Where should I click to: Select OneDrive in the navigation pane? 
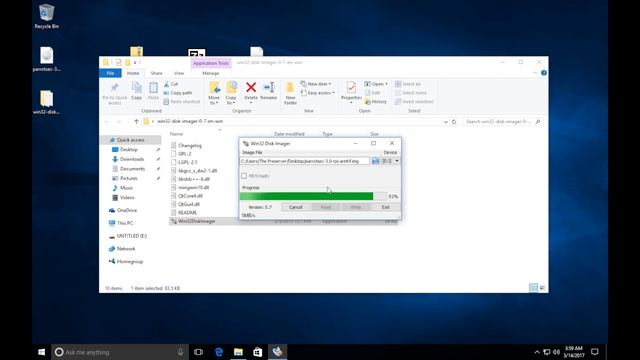(127, 210)
